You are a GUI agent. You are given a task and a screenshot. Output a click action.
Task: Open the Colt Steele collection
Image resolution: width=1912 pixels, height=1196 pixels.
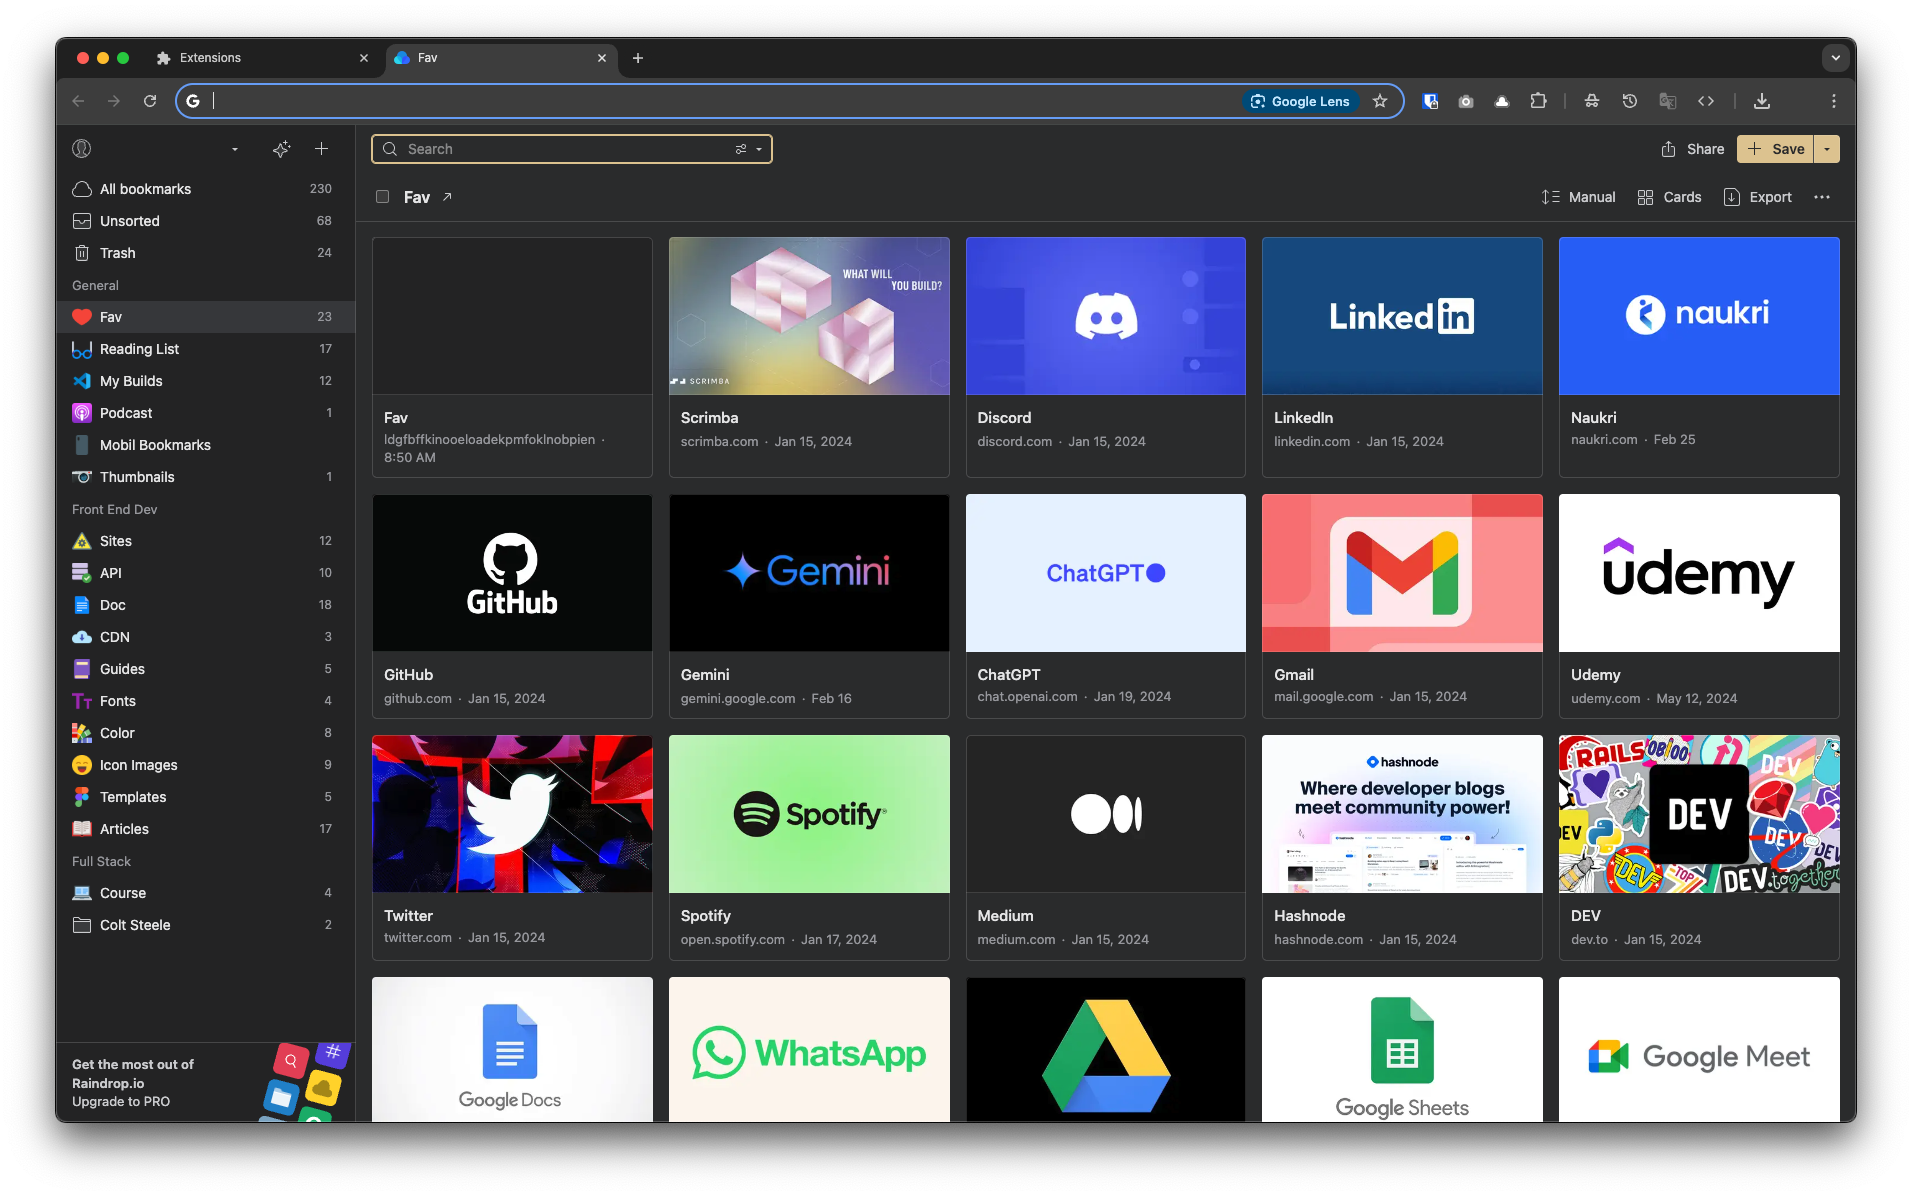[x=205, y=925]
